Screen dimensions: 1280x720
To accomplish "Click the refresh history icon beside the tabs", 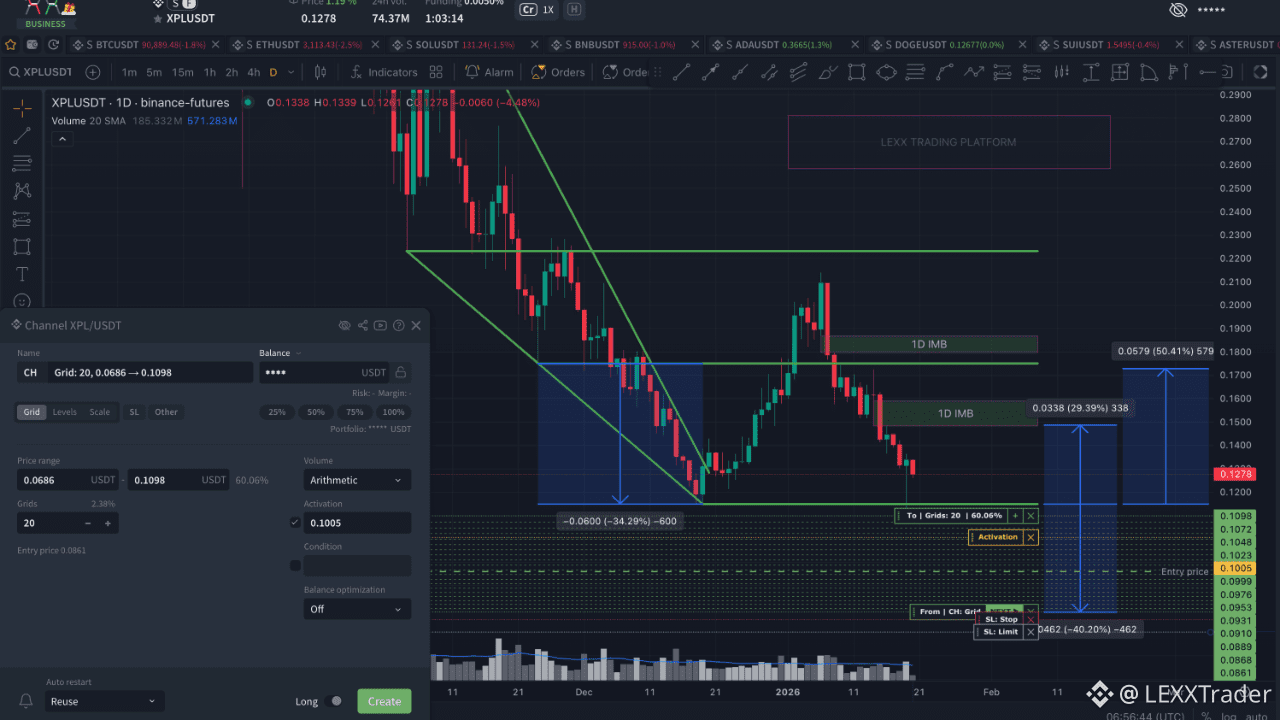I will pyautogui.click(x=53, y=45).
